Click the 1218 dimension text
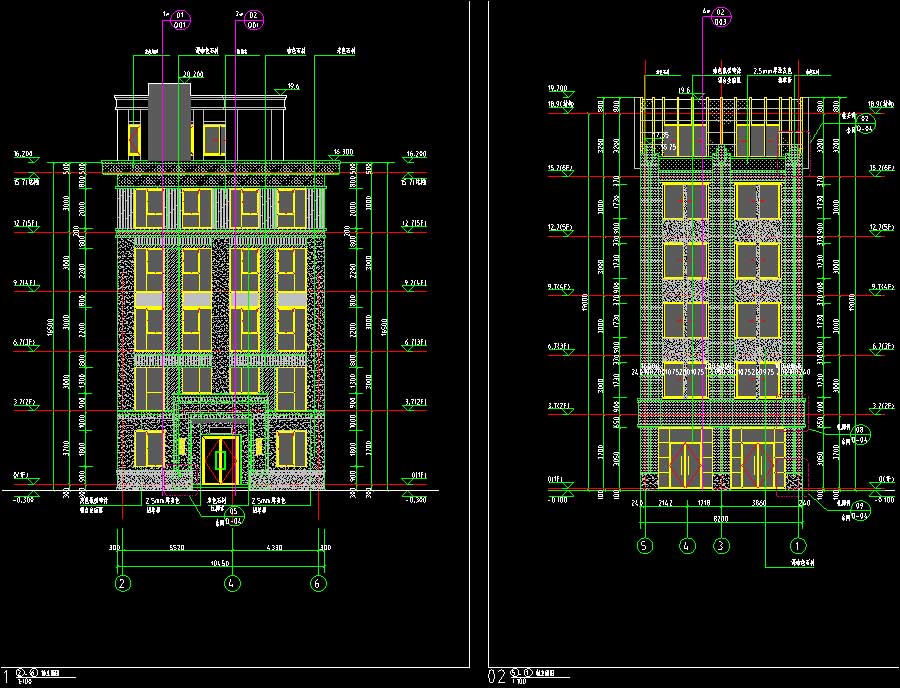Viewport: 900px width, 688px height. tap(704, 503)
